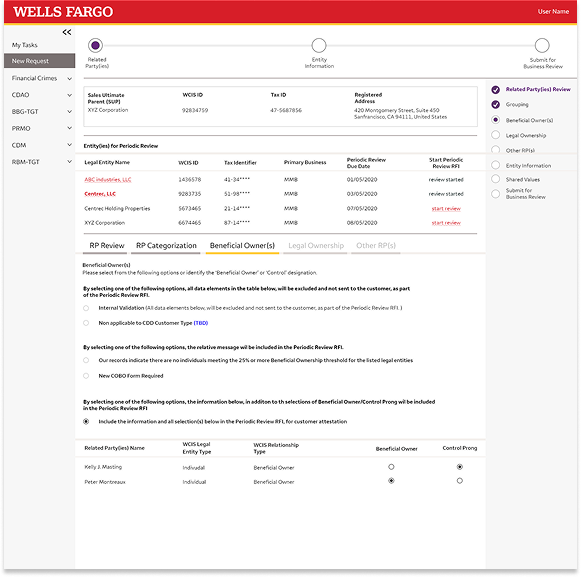Screen dimensions: 581x577
Task: Click WCIS ID 1436578 in the entity table
Action: tap(190, 180)
